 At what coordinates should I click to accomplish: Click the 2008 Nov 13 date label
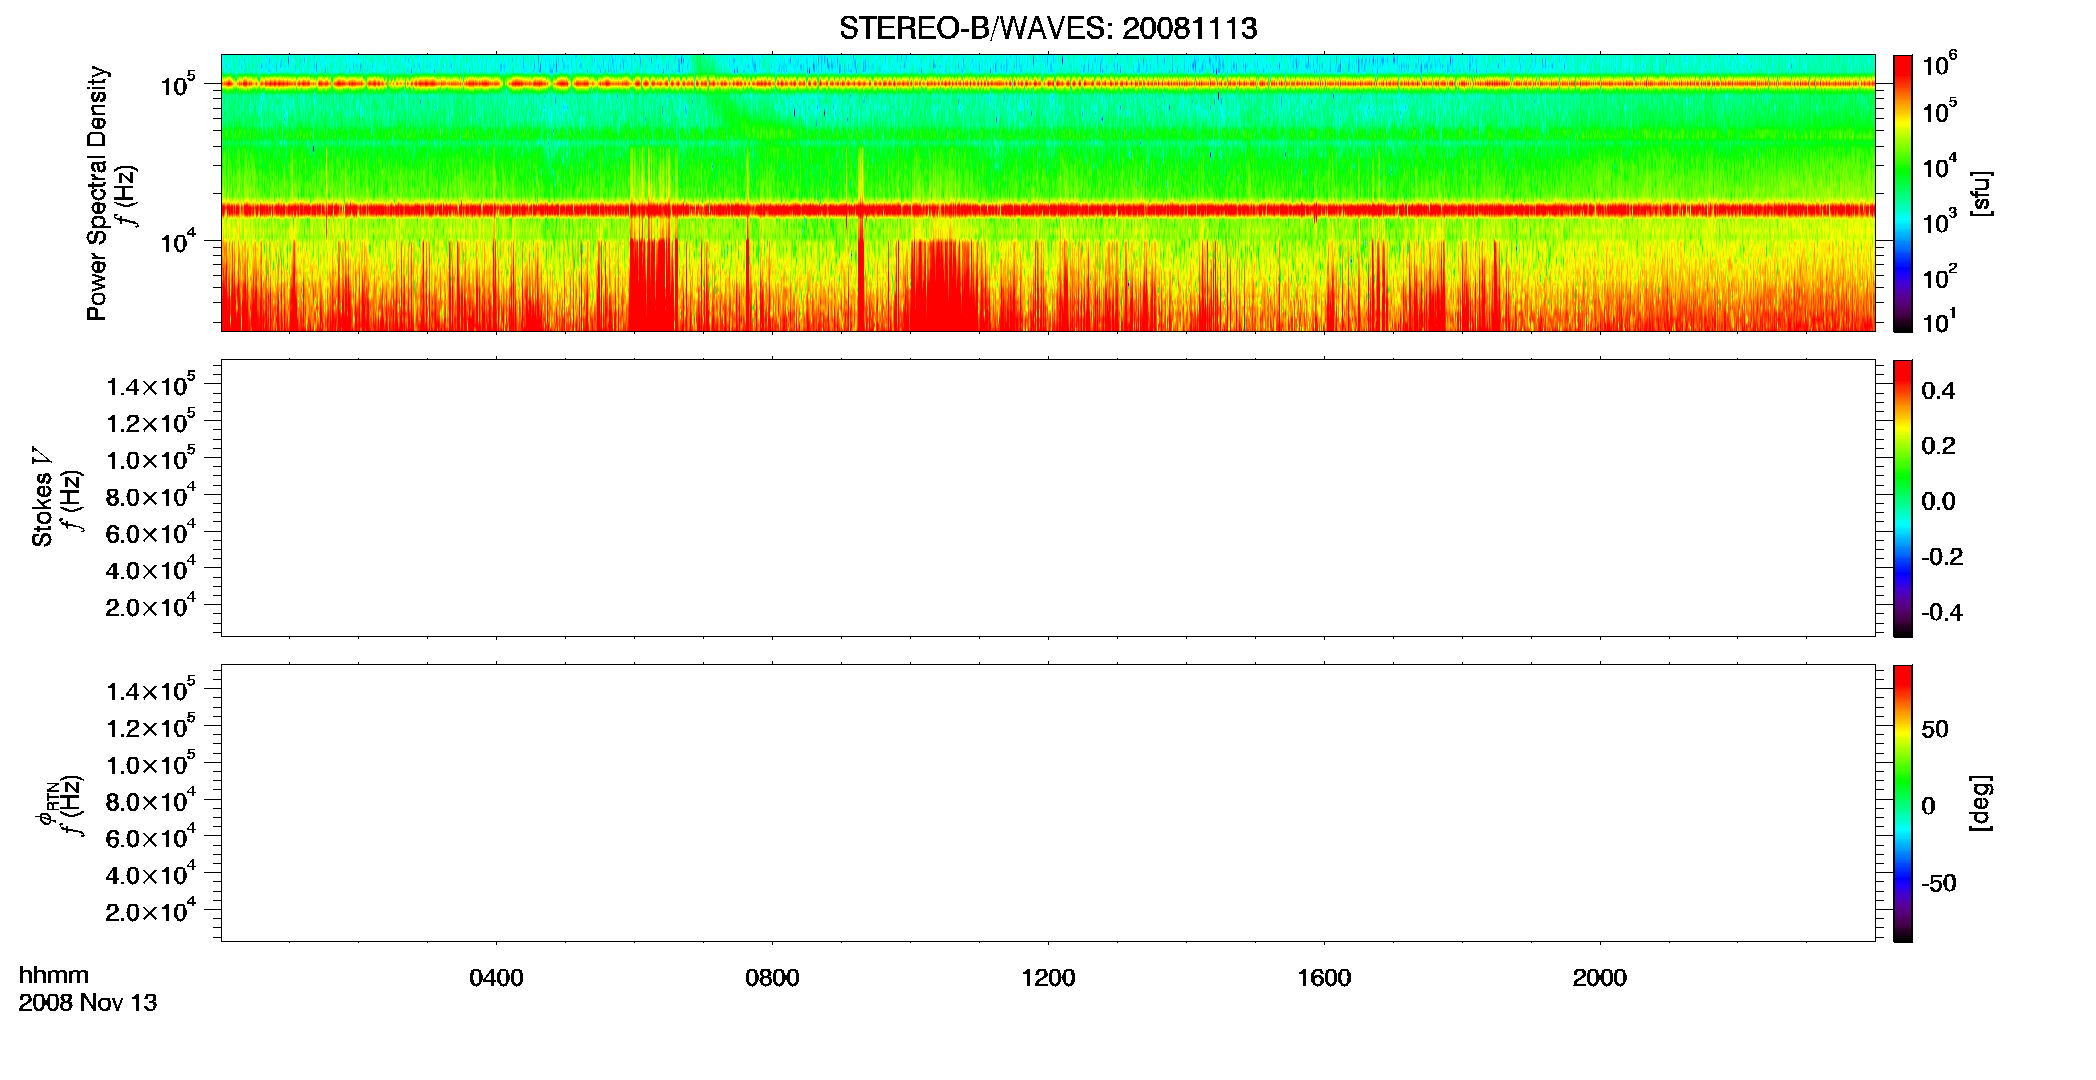tap(88, 1003)
